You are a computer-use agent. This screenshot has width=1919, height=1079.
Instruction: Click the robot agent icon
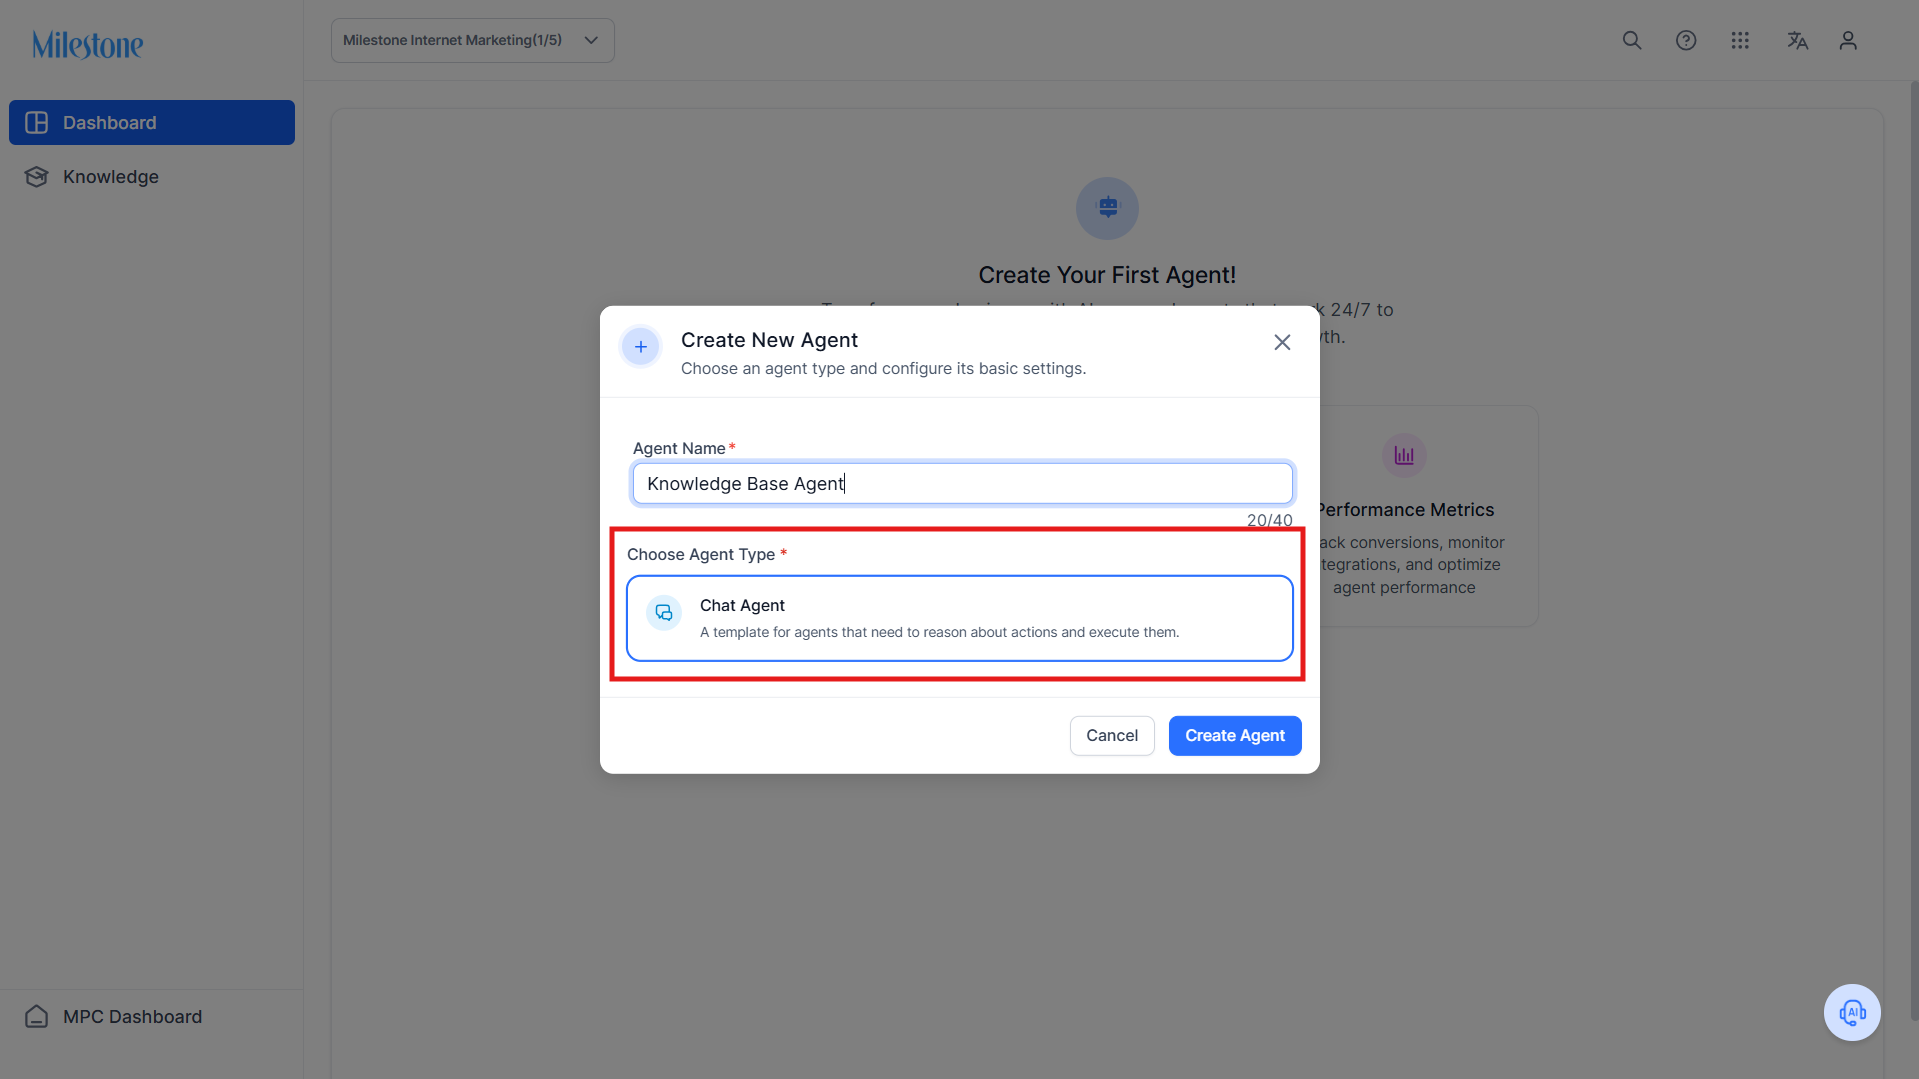[1107, 208]
